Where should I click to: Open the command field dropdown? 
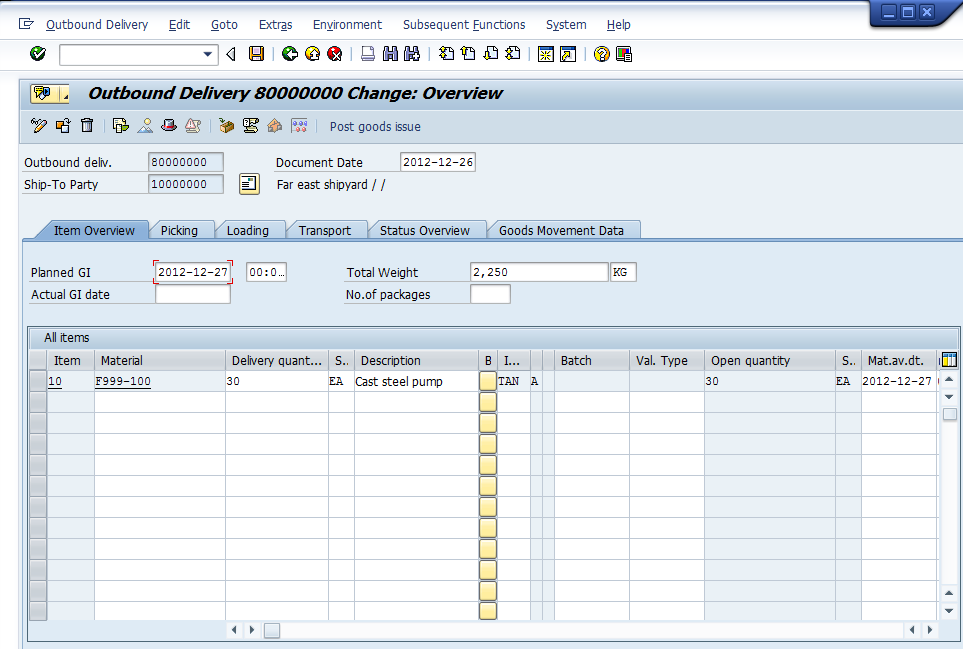(206, 54)
